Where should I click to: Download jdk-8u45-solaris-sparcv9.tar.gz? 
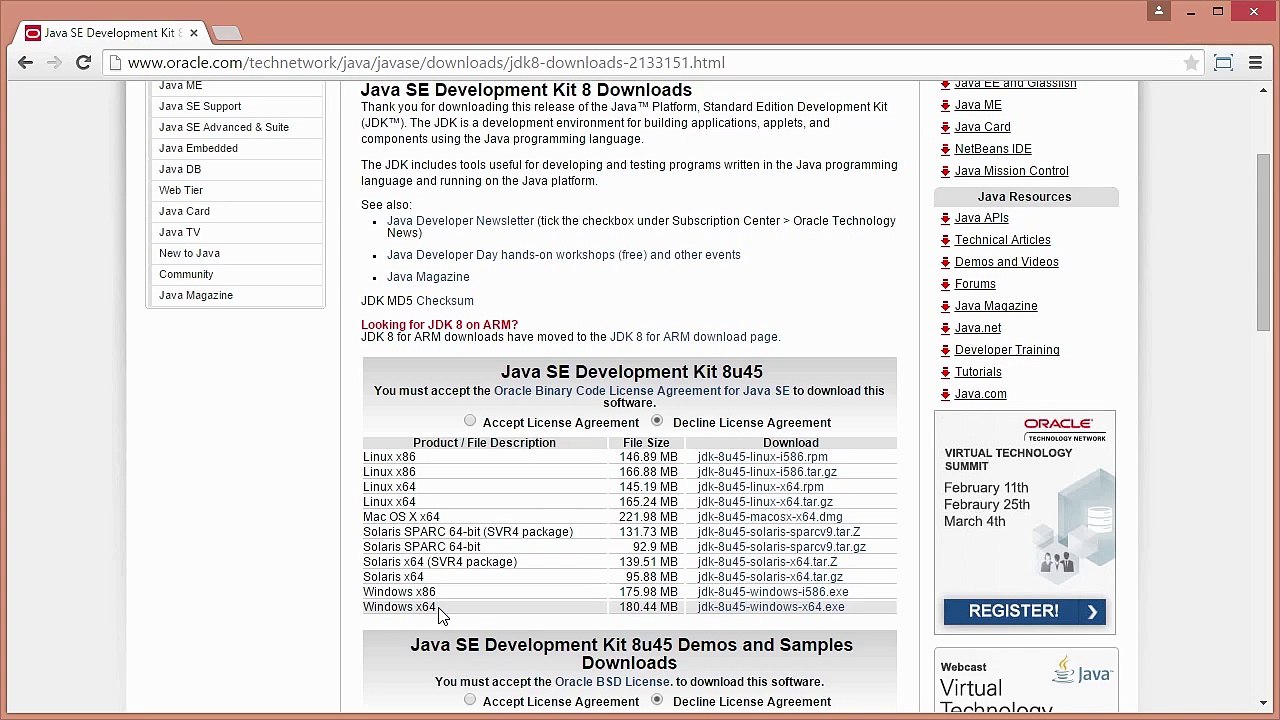click(782, 547)
